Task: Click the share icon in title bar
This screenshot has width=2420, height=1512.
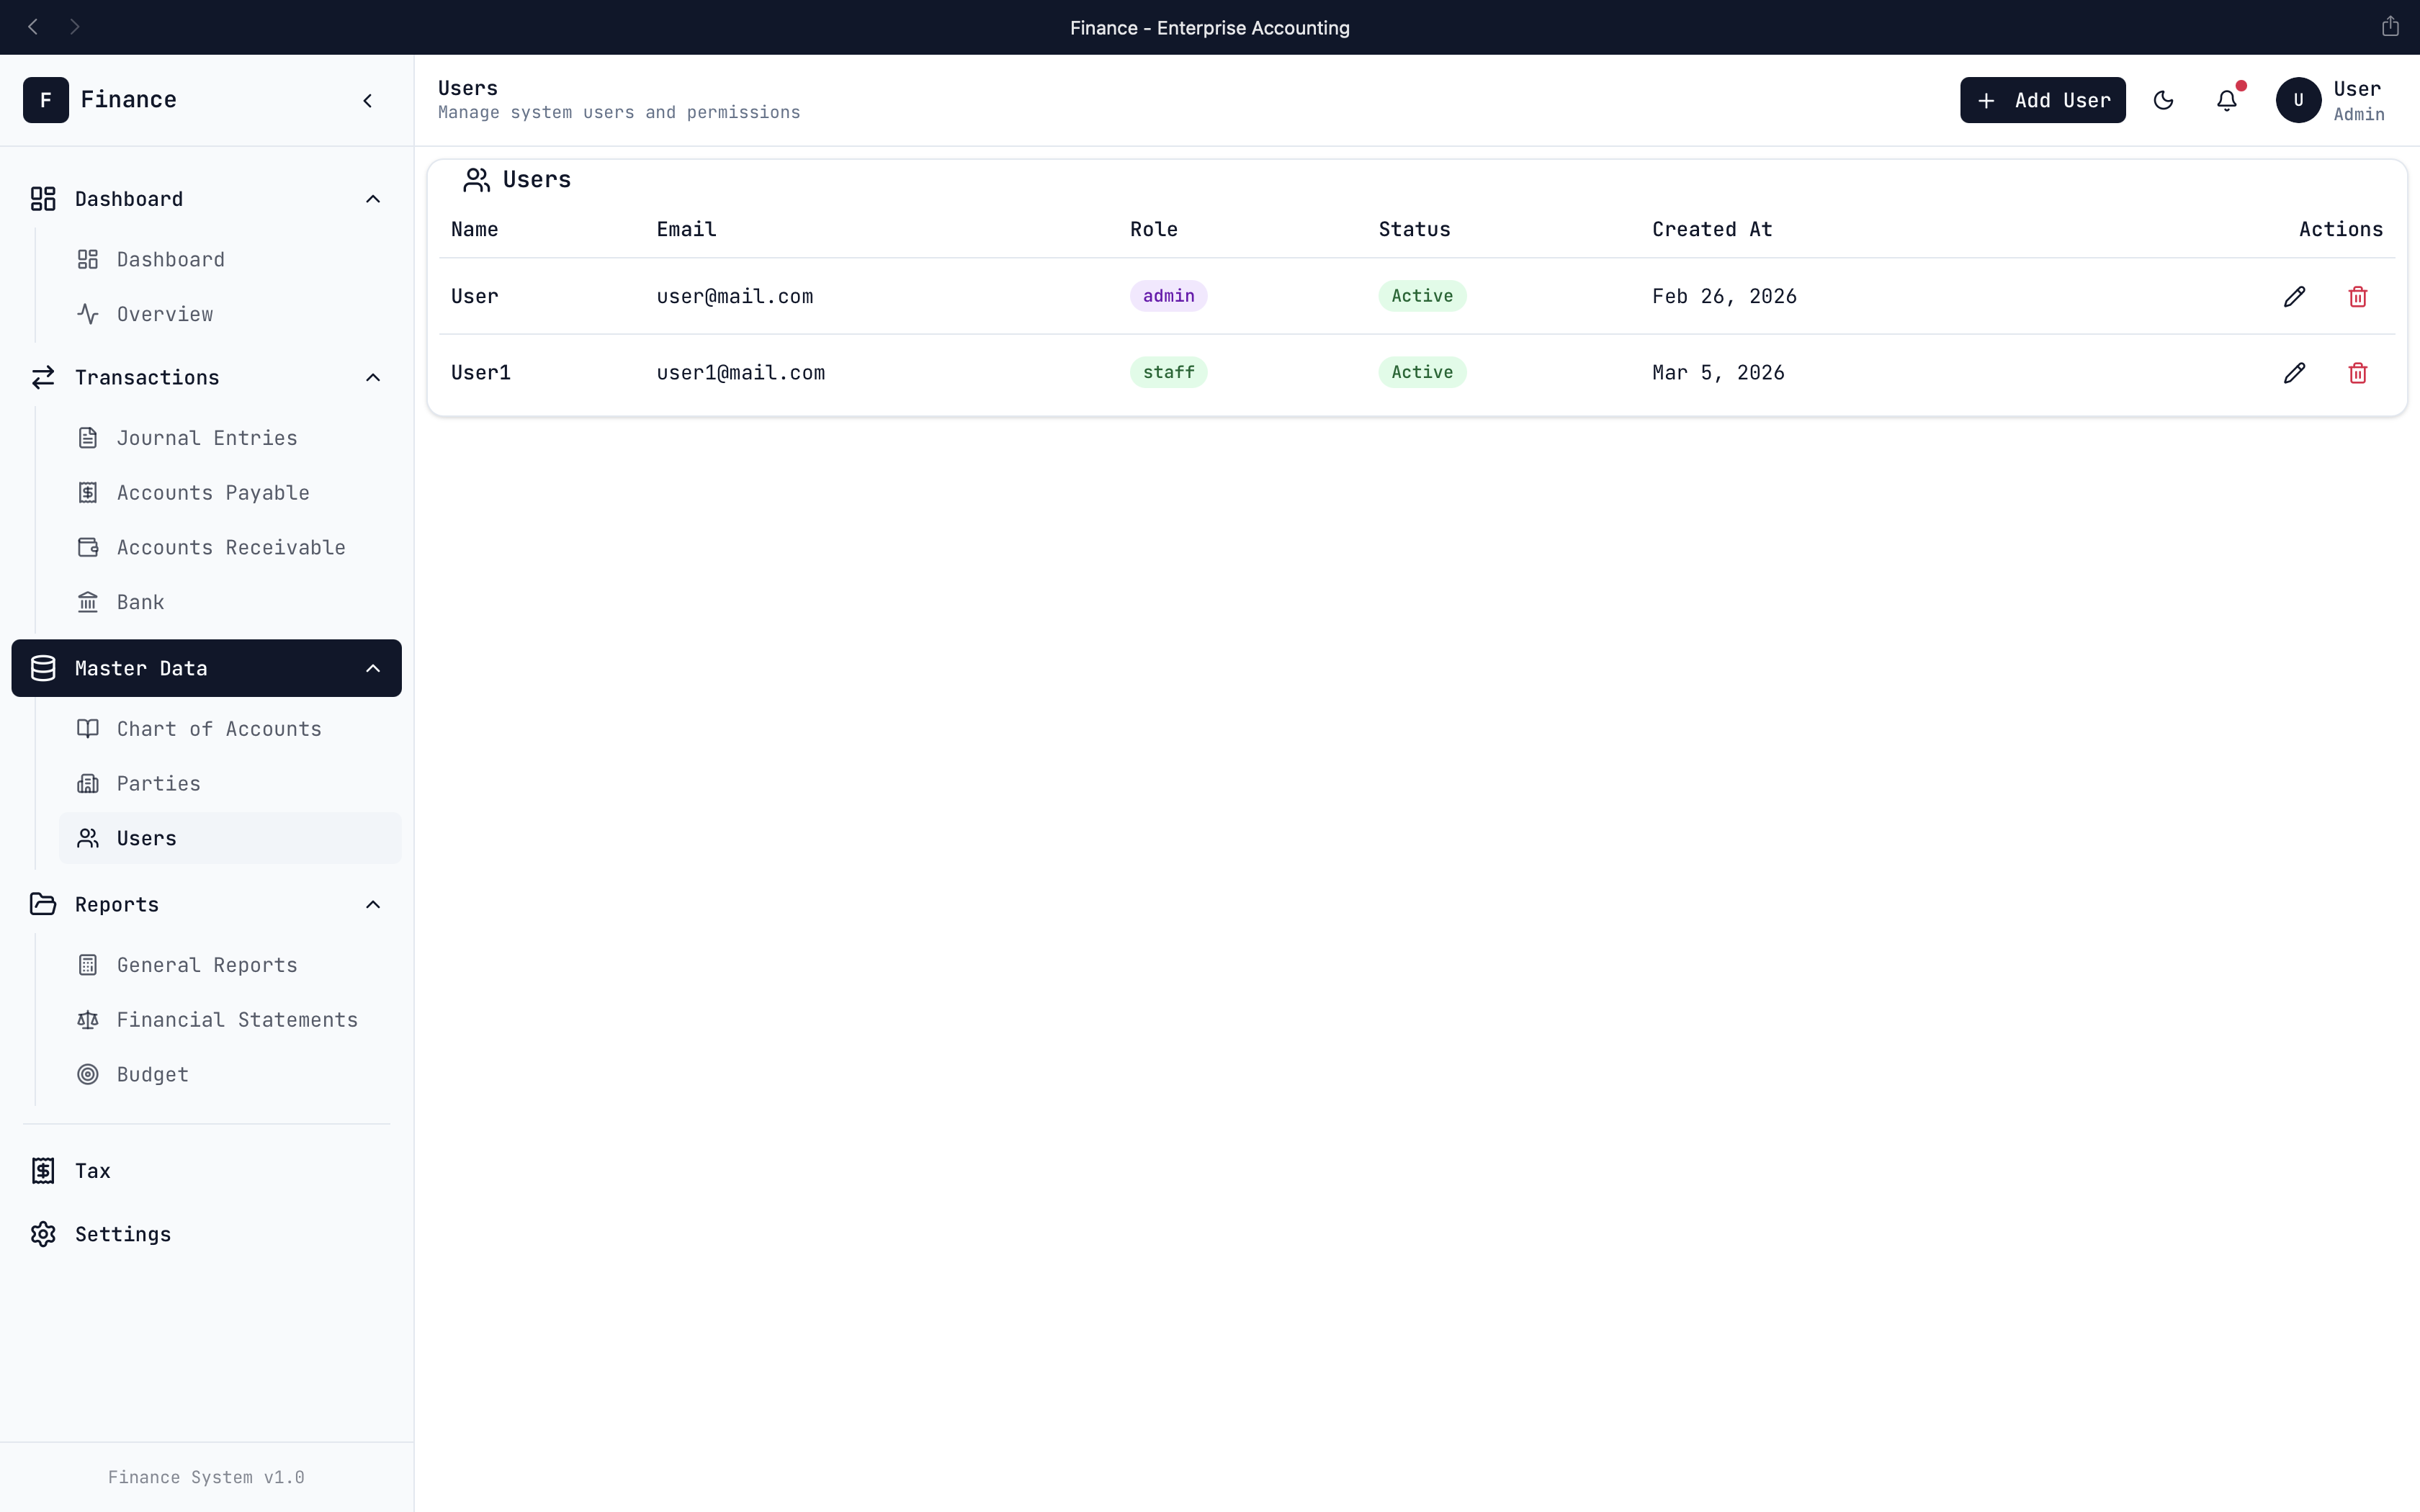Action: (x=2390, y=27)
